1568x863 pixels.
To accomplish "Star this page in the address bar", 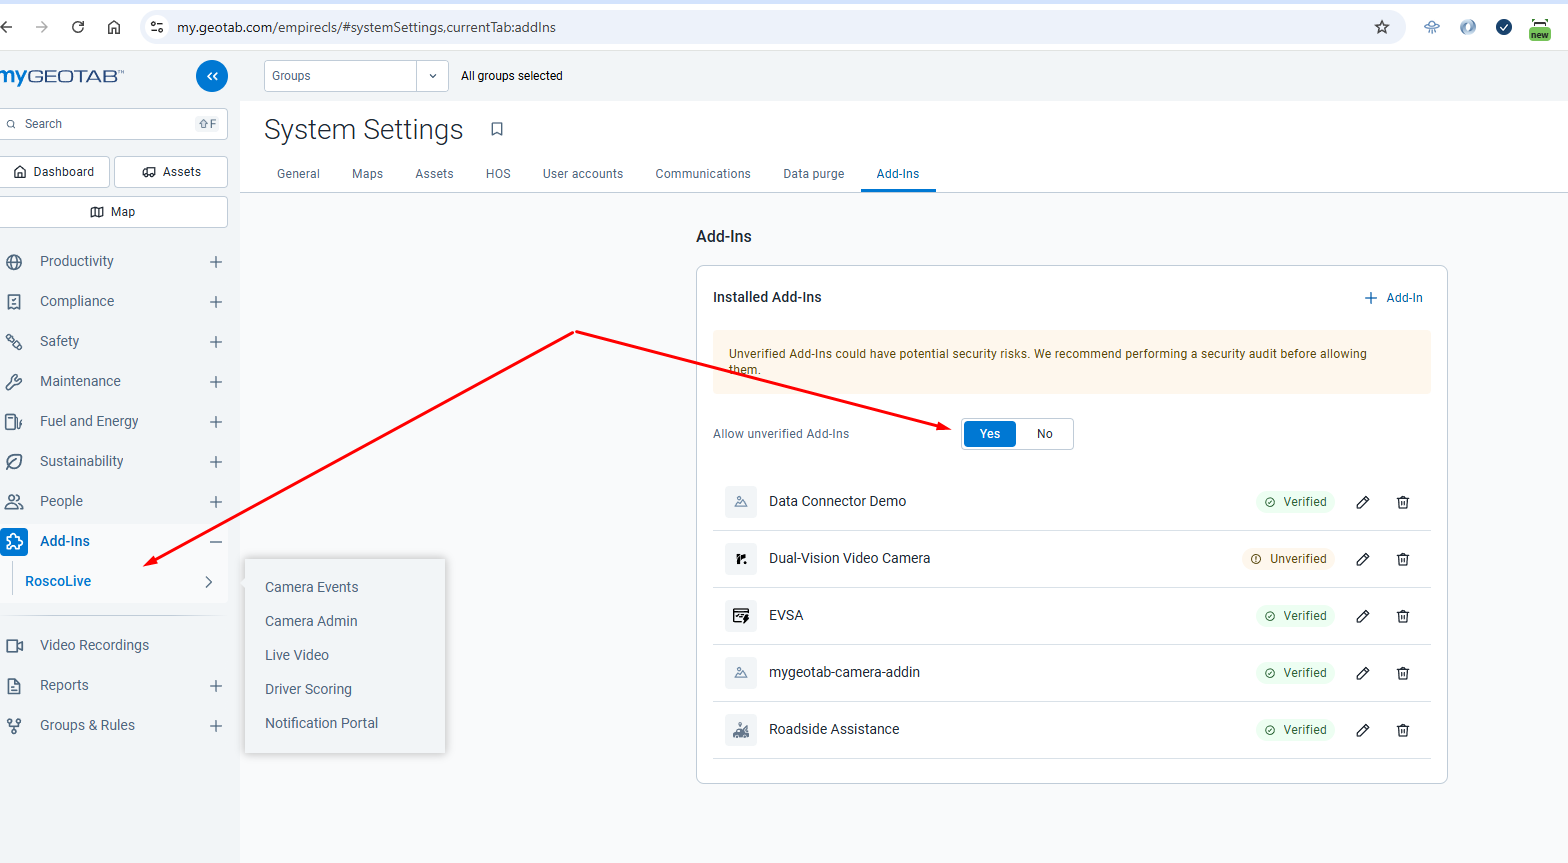I will coord(1381,27).
